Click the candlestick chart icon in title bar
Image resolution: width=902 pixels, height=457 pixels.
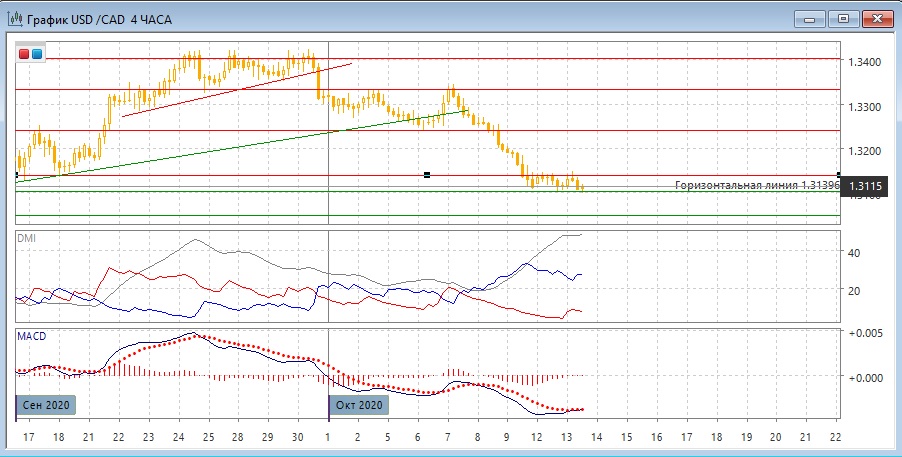tap(13, 18)
